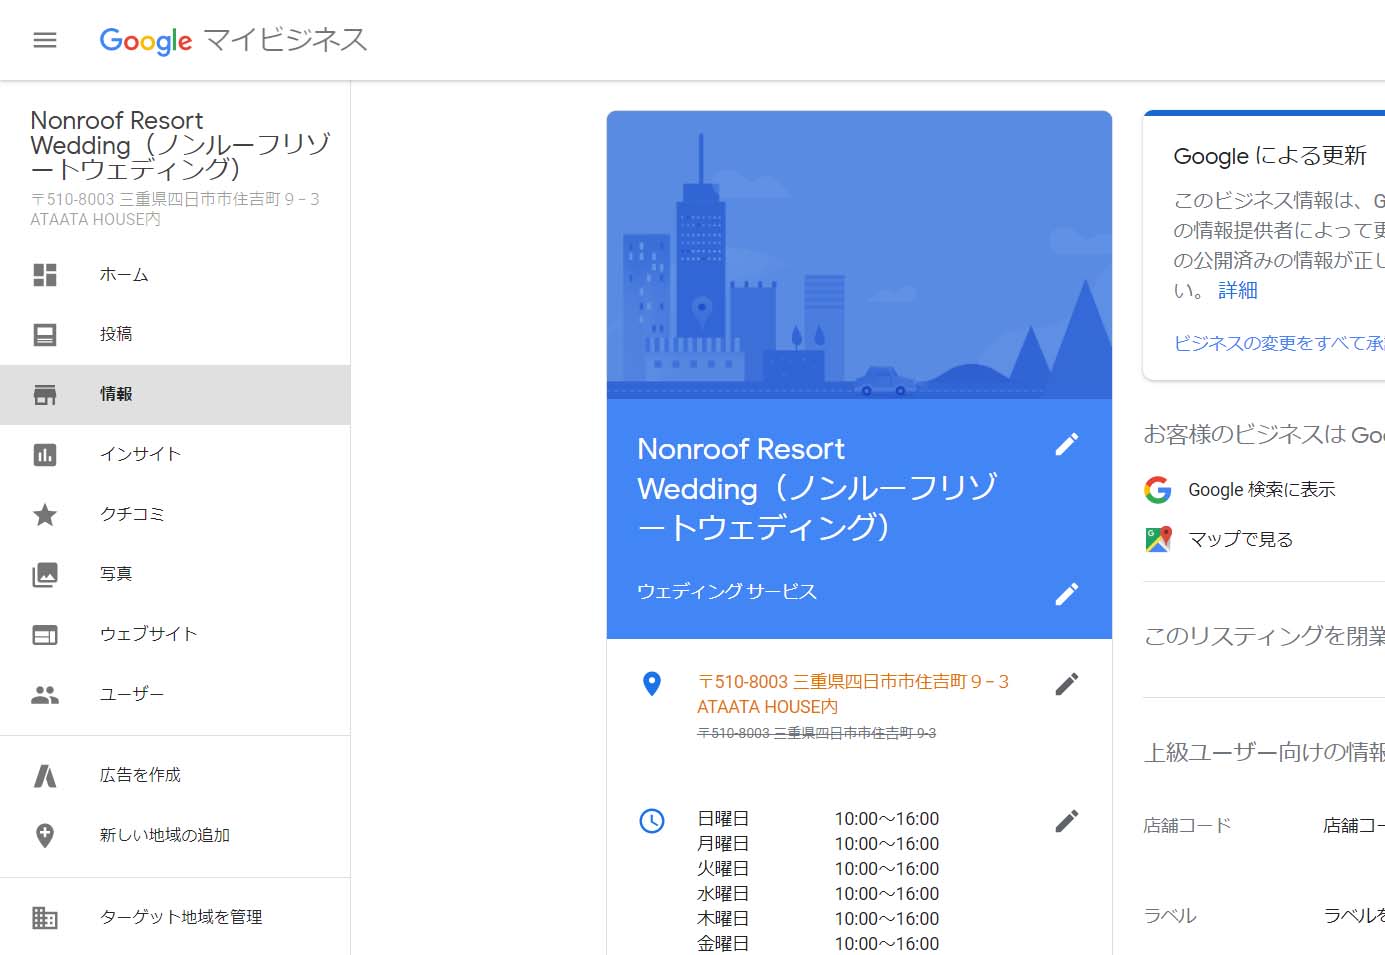Image resolution: width=1385 pixels, height=955 pixels.
Task: Edit the ウェディングサービス category with pencil
Action: click(x=1067, y=594)
